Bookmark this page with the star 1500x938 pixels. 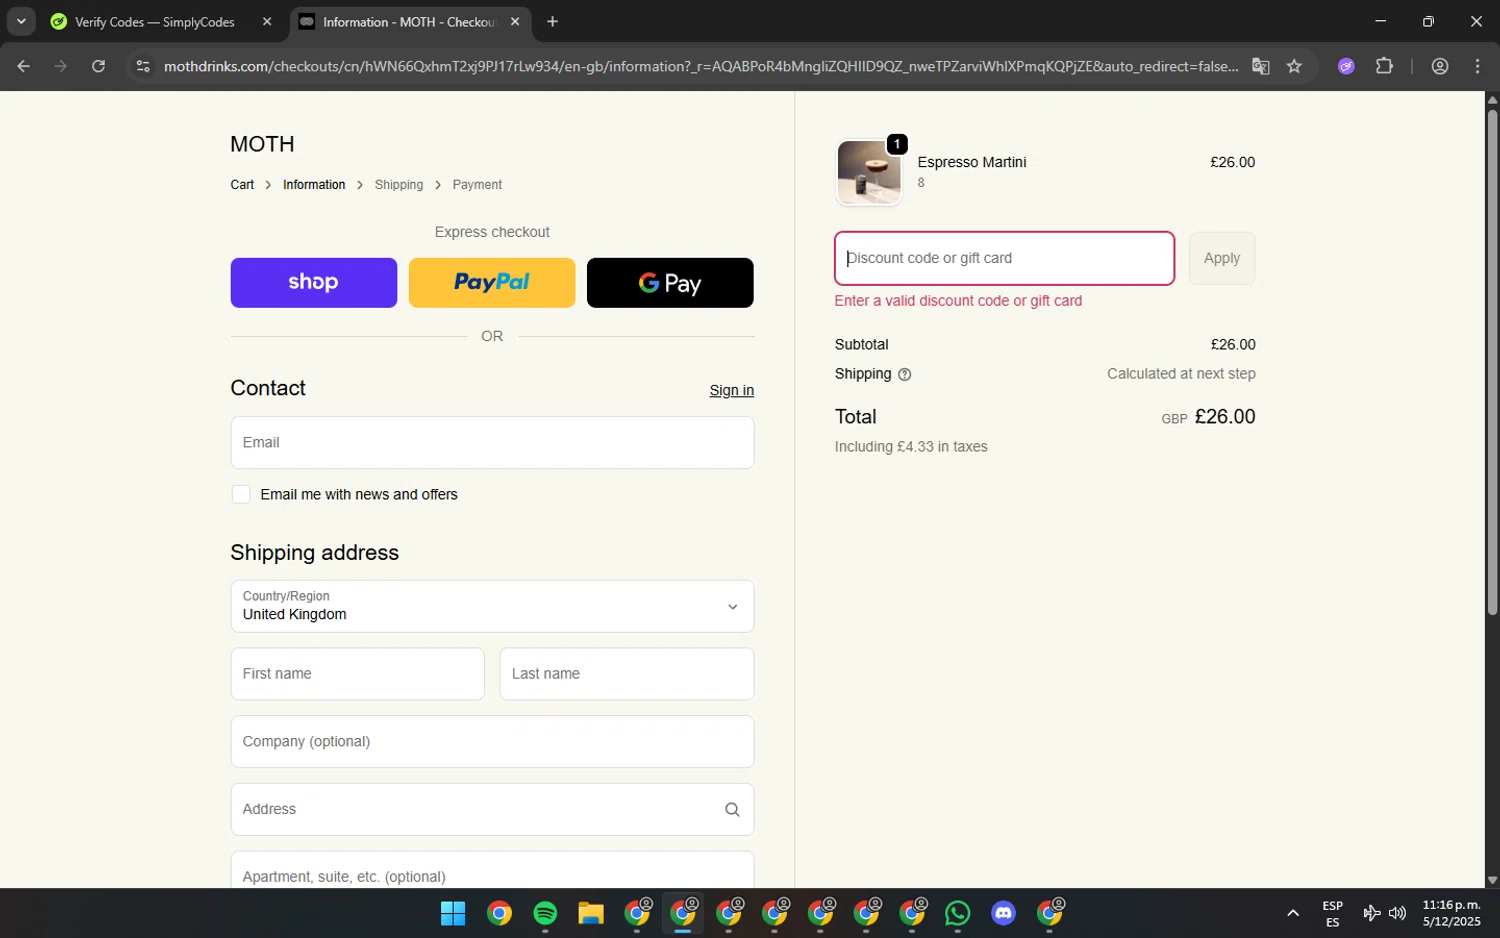pos(1294,66)
